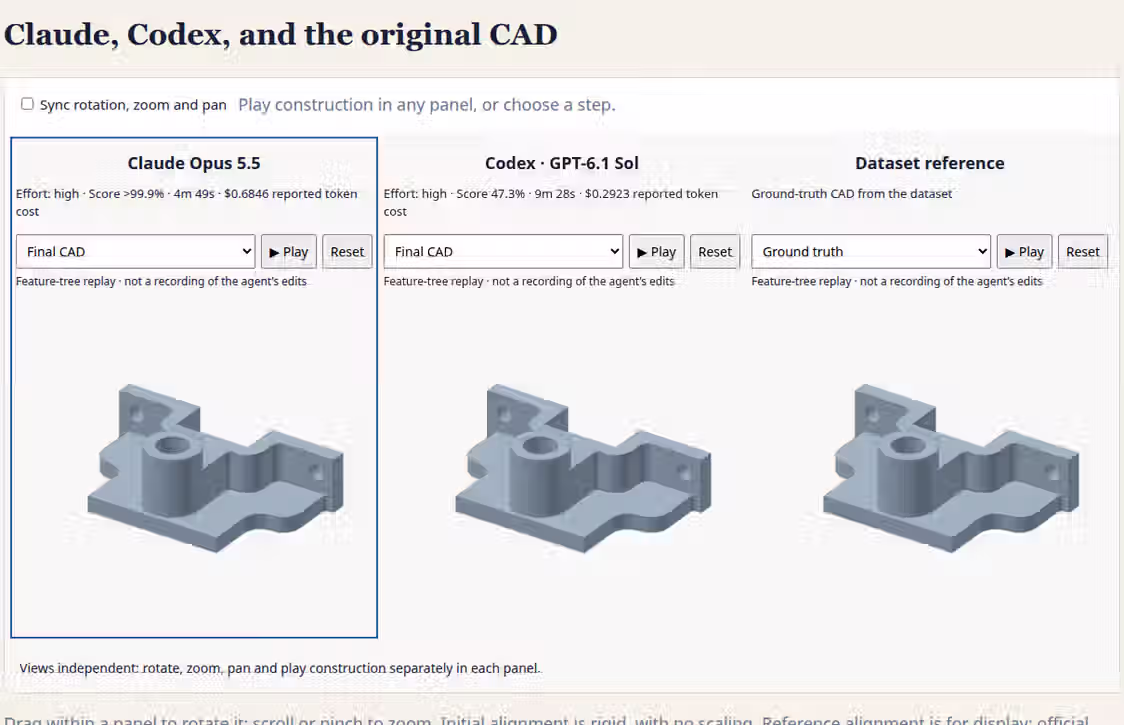Click the Claude Opus 5.5 panel title

tap(194, 164)
